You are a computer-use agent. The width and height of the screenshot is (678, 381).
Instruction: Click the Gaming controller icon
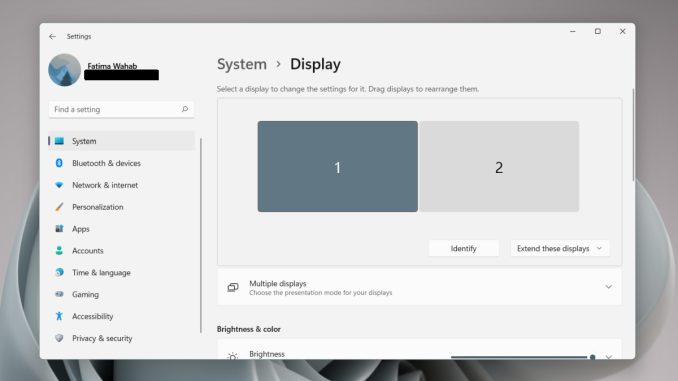click(x=59, y=295)
